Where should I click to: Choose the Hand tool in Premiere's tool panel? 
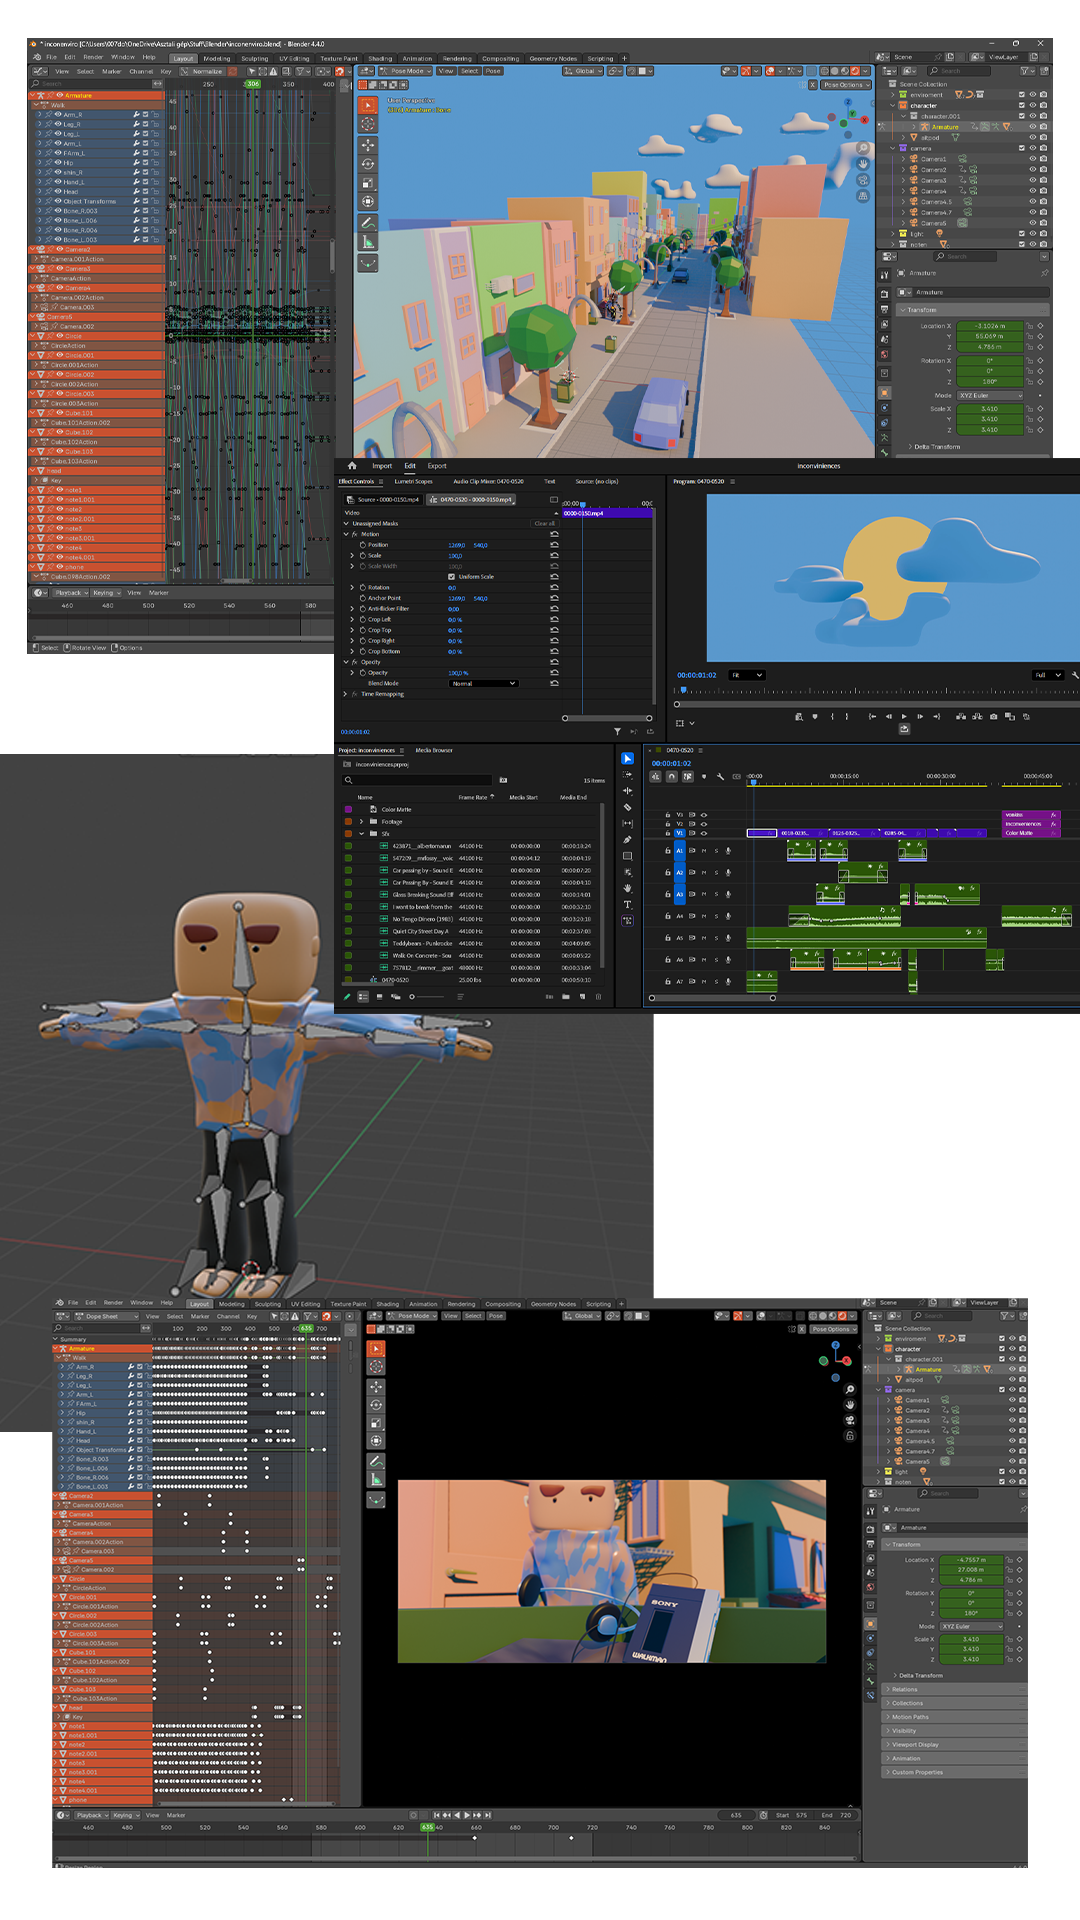pyautogui.click(x=627, y=888)
